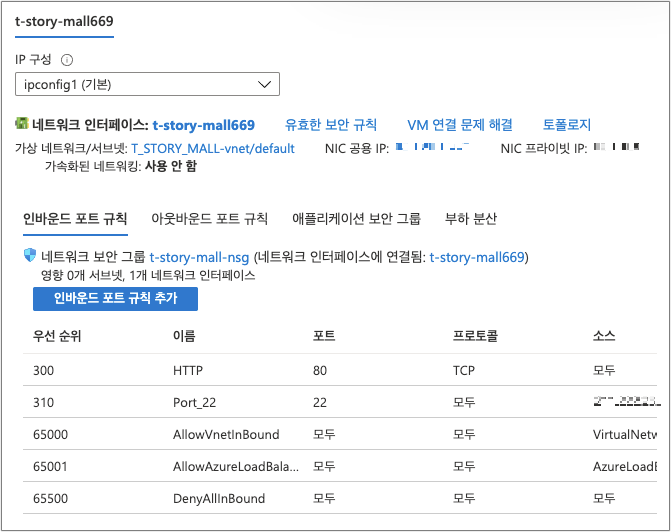Screen dimensions: 671x532
Task: Select the AllowAzureLoadBala... rule
Action: tap(236, 467)
